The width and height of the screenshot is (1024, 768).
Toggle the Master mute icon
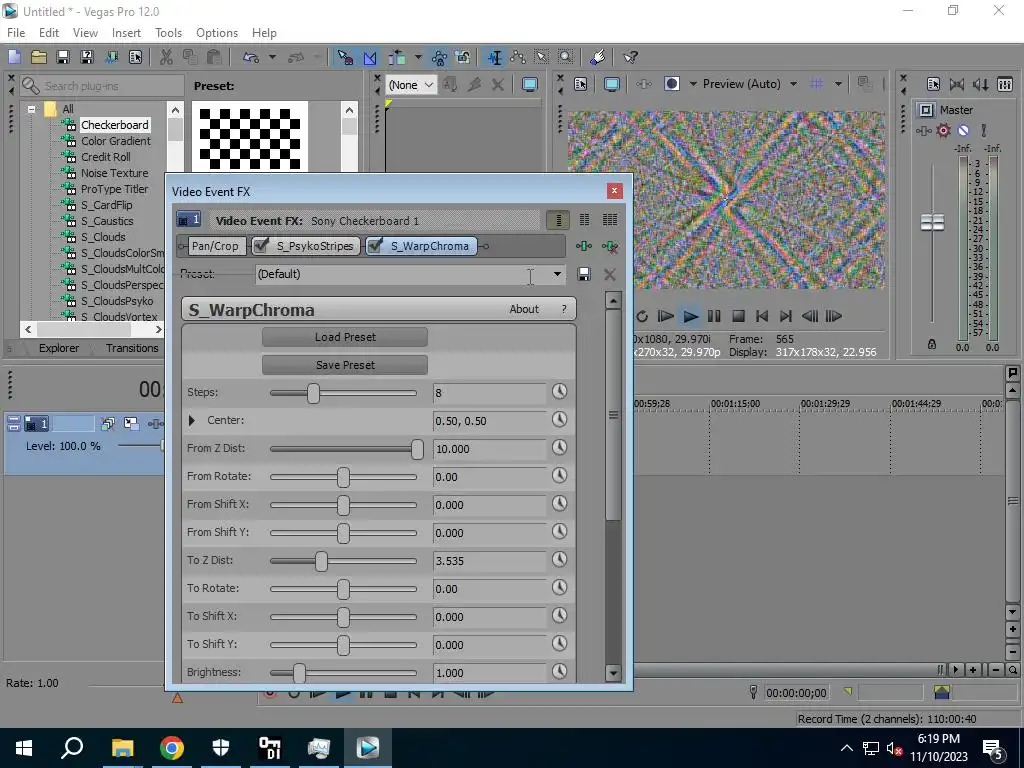[x=963, y=131]
